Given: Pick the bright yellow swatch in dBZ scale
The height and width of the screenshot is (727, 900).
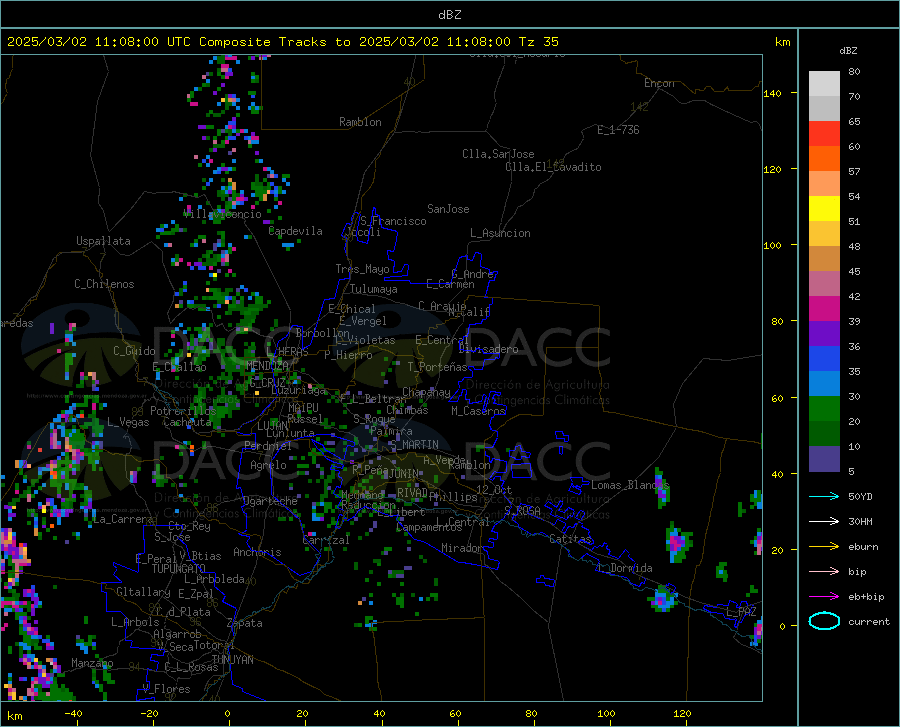Looking at the screenshot, I should 824,209.
